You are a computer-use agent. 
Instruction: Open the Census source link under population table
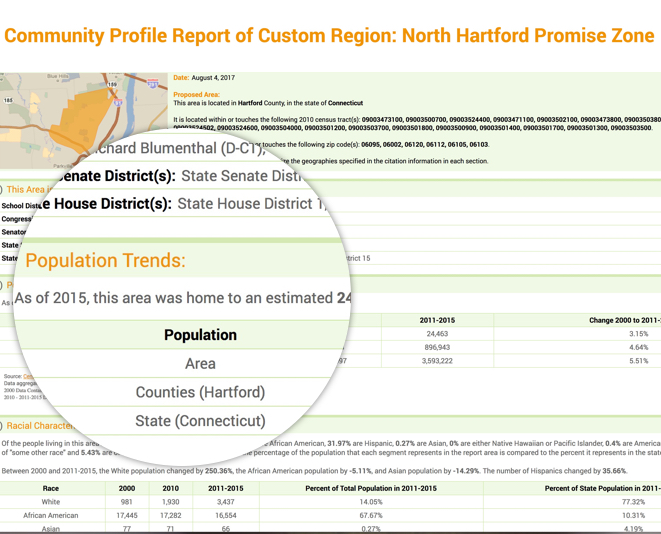click(28, 376)
